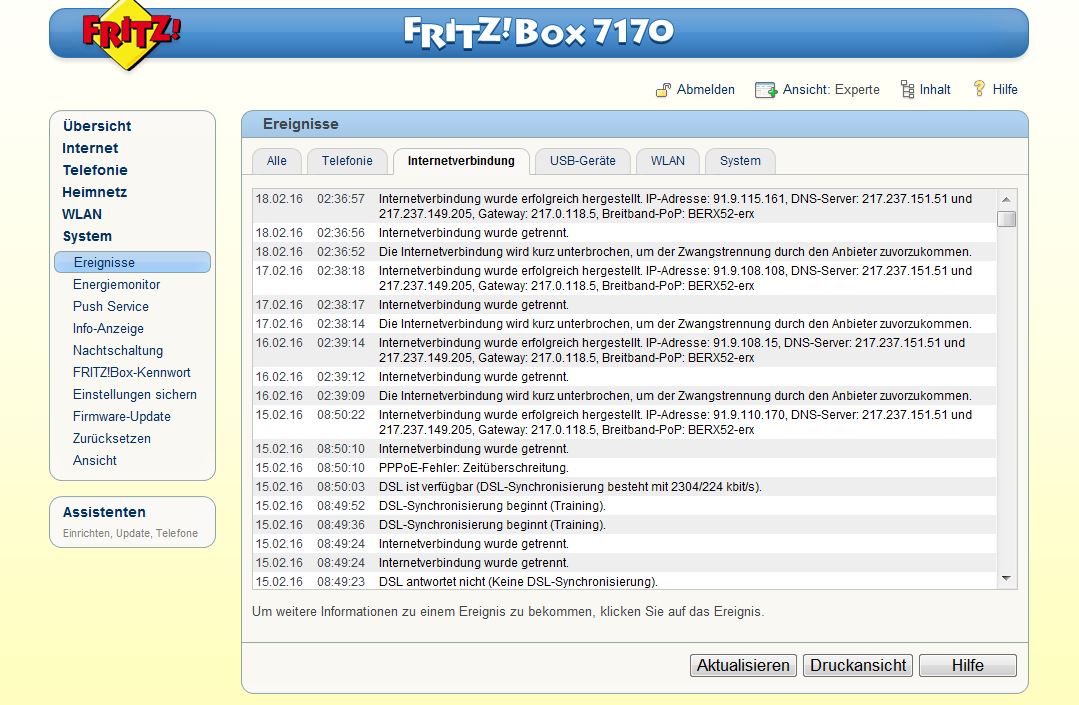Viewport: 1079px width, 705px height.
Task: Switch view via Ansicht: Experte link
Action: point(831,89)
